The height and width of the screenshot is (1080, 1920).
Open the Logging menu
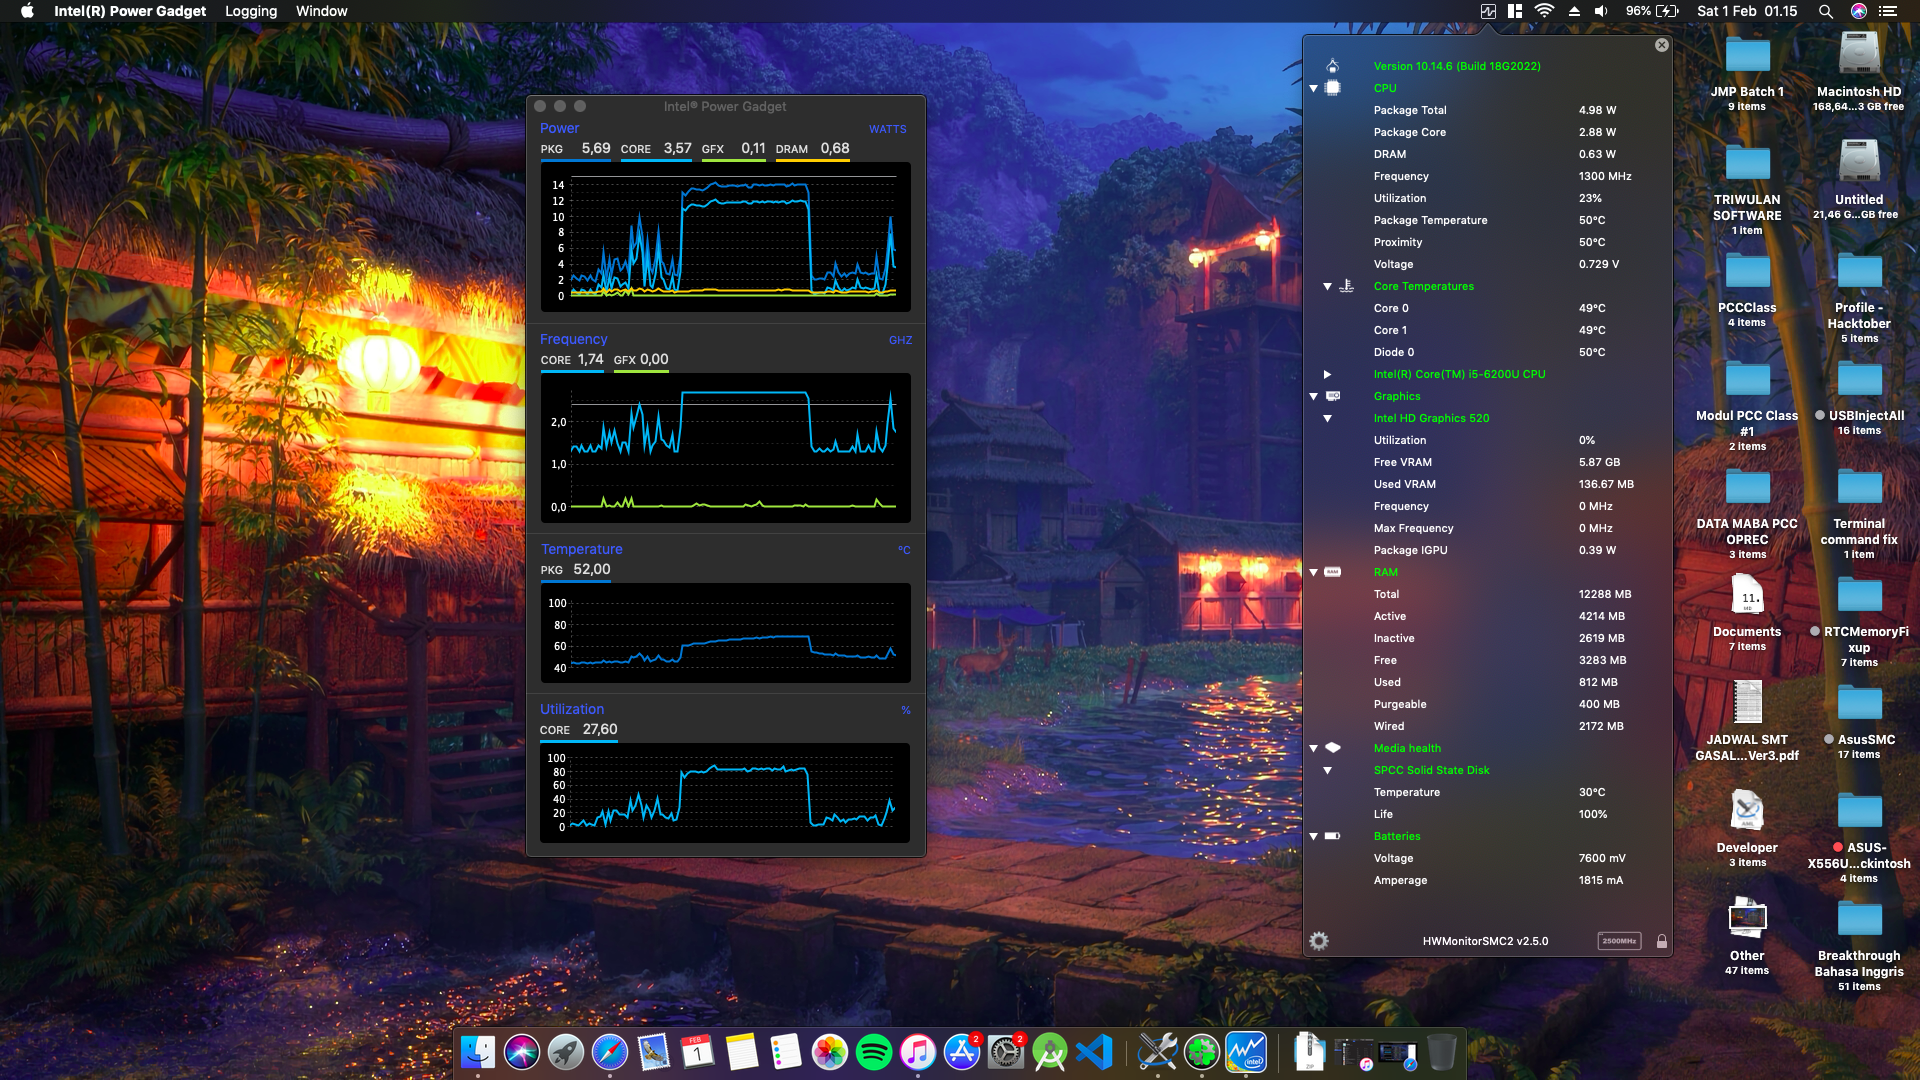[x=250, y=11]
